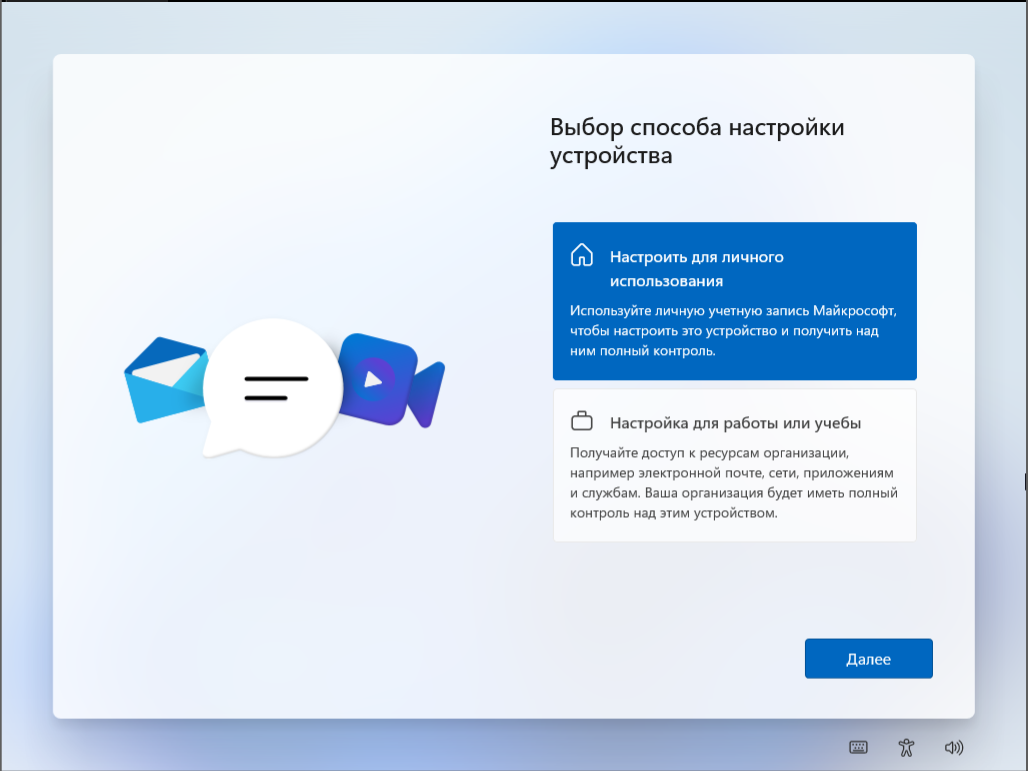Open the on-screen keyboard icon

[x=858, y=747]
